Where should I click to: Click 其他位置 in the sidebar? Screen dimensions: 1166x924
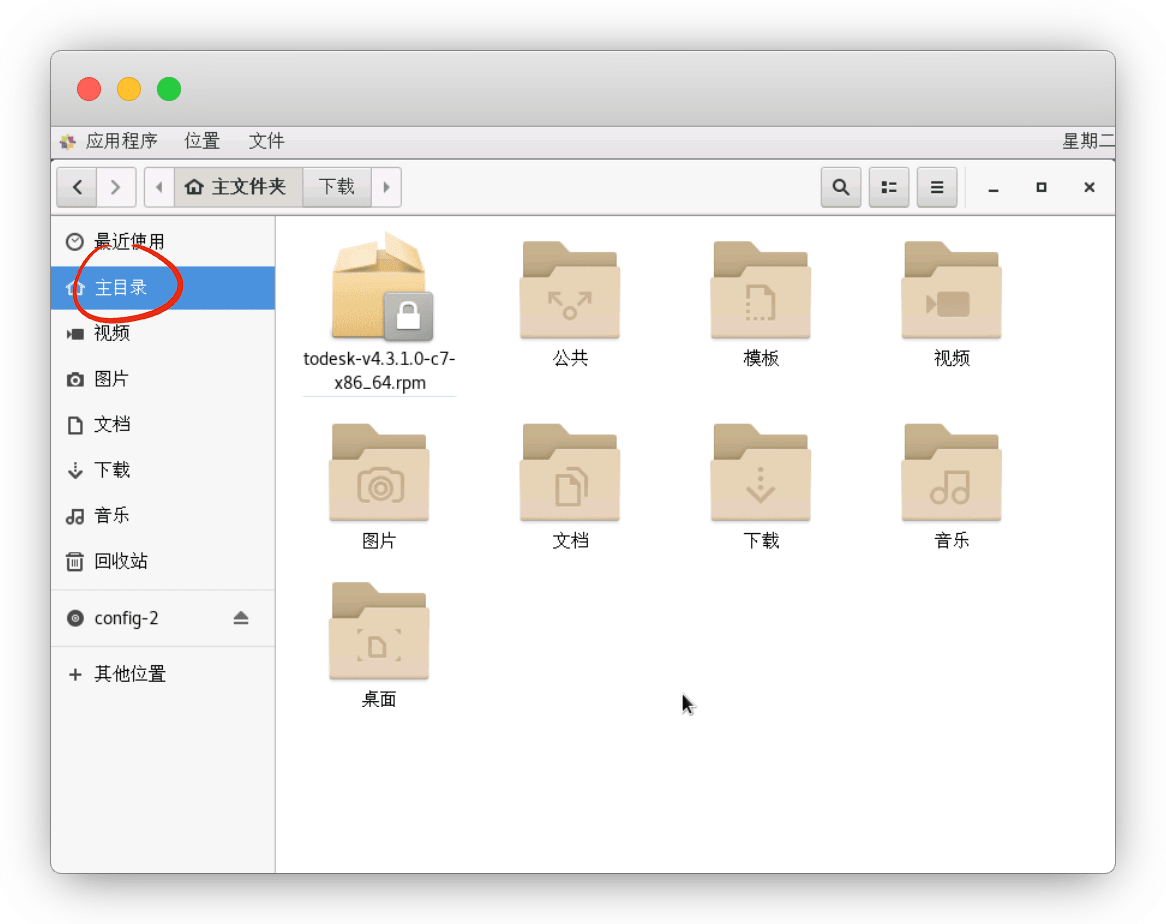point(130,674)
